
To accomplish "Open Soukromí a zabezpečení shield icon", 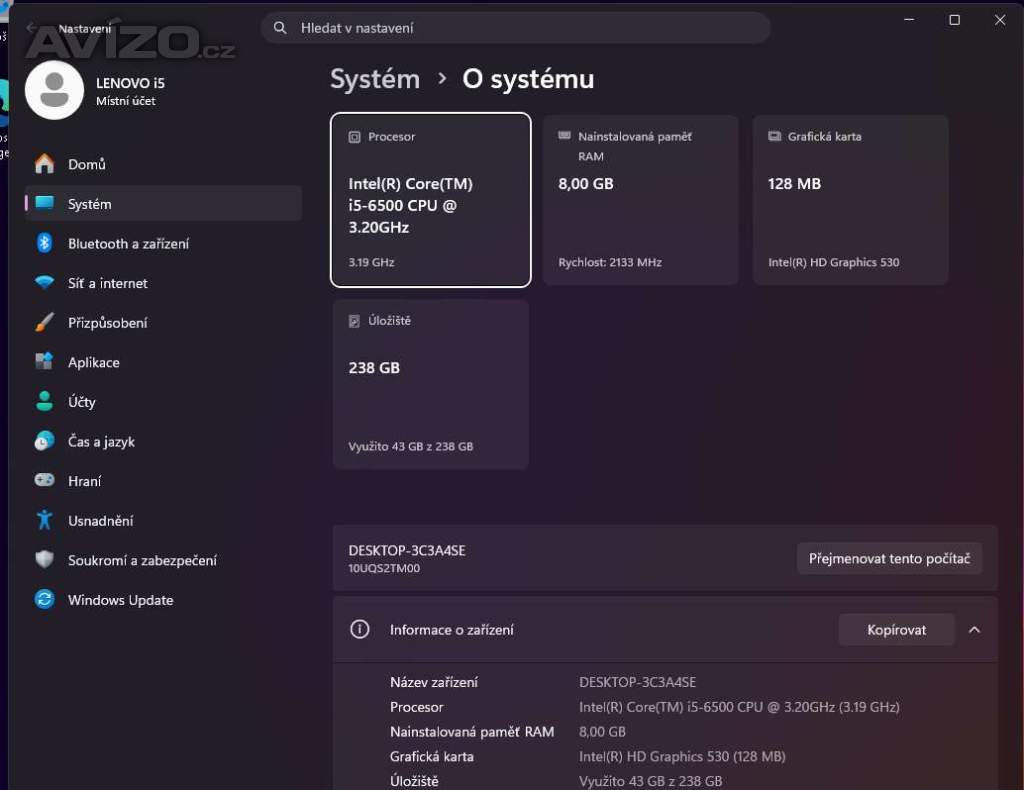I will click(x=44, y=560).
